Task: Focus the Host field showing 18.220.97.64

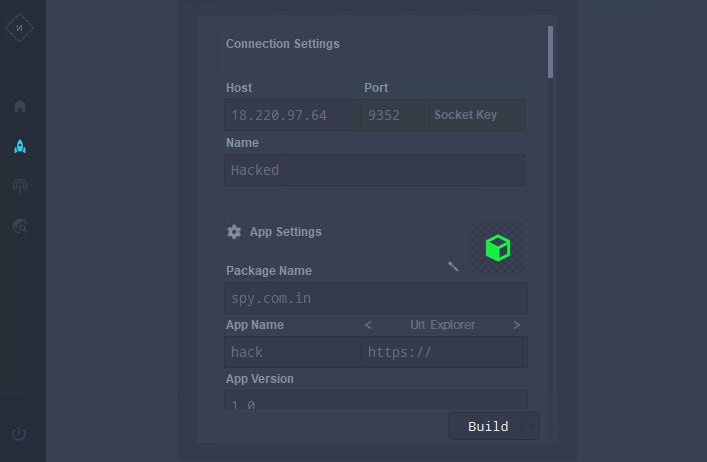Action: pos(293,115)
